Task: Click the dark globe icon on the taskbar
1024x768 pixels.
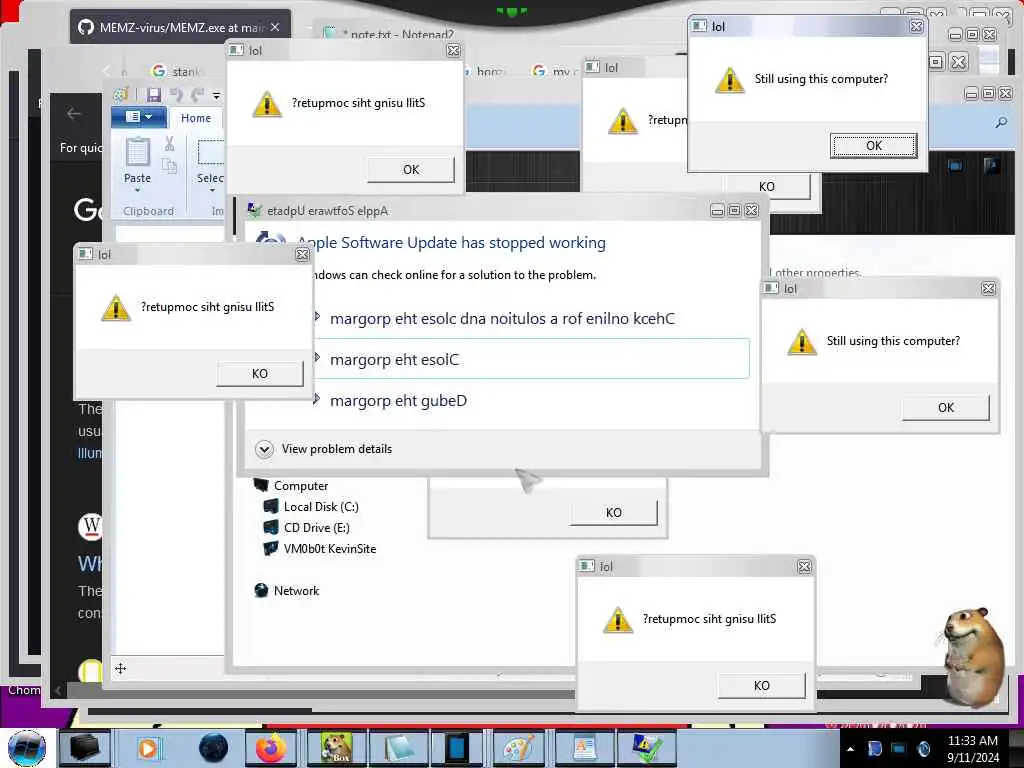Action: 214,748
